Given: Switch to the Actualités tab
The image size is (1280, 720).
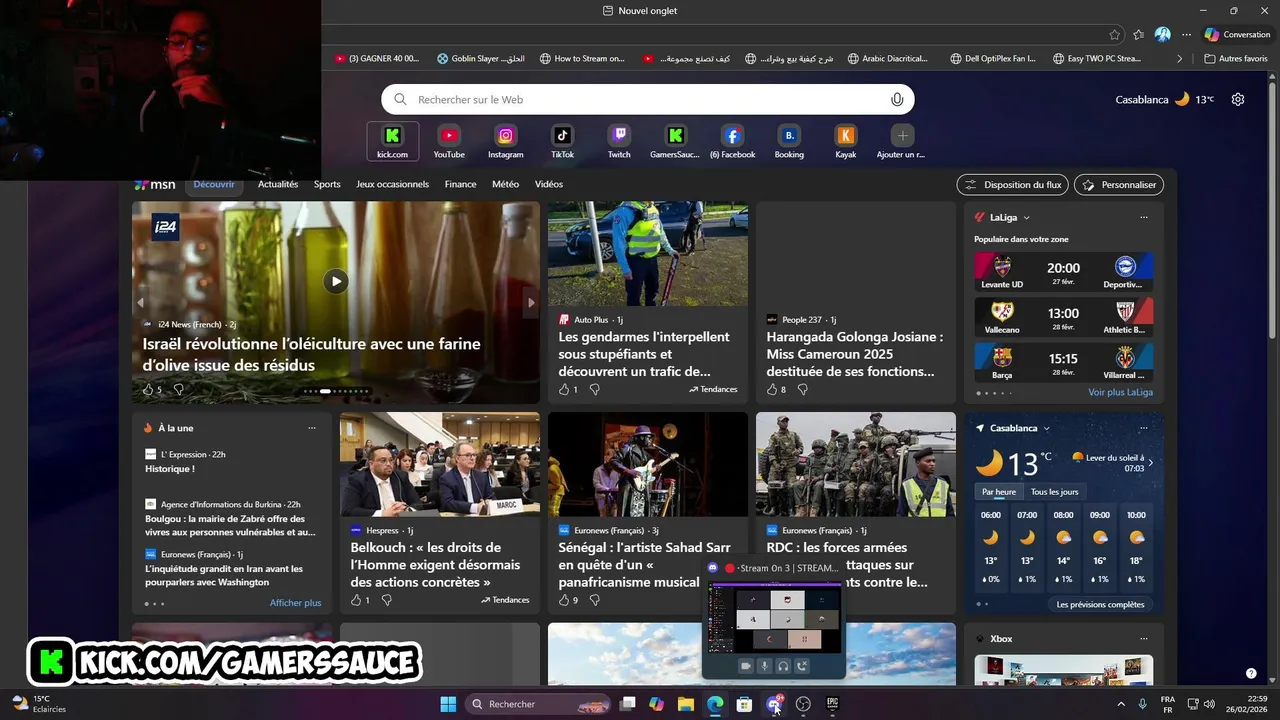Looking at the screenshot, I should click(278, 184).
